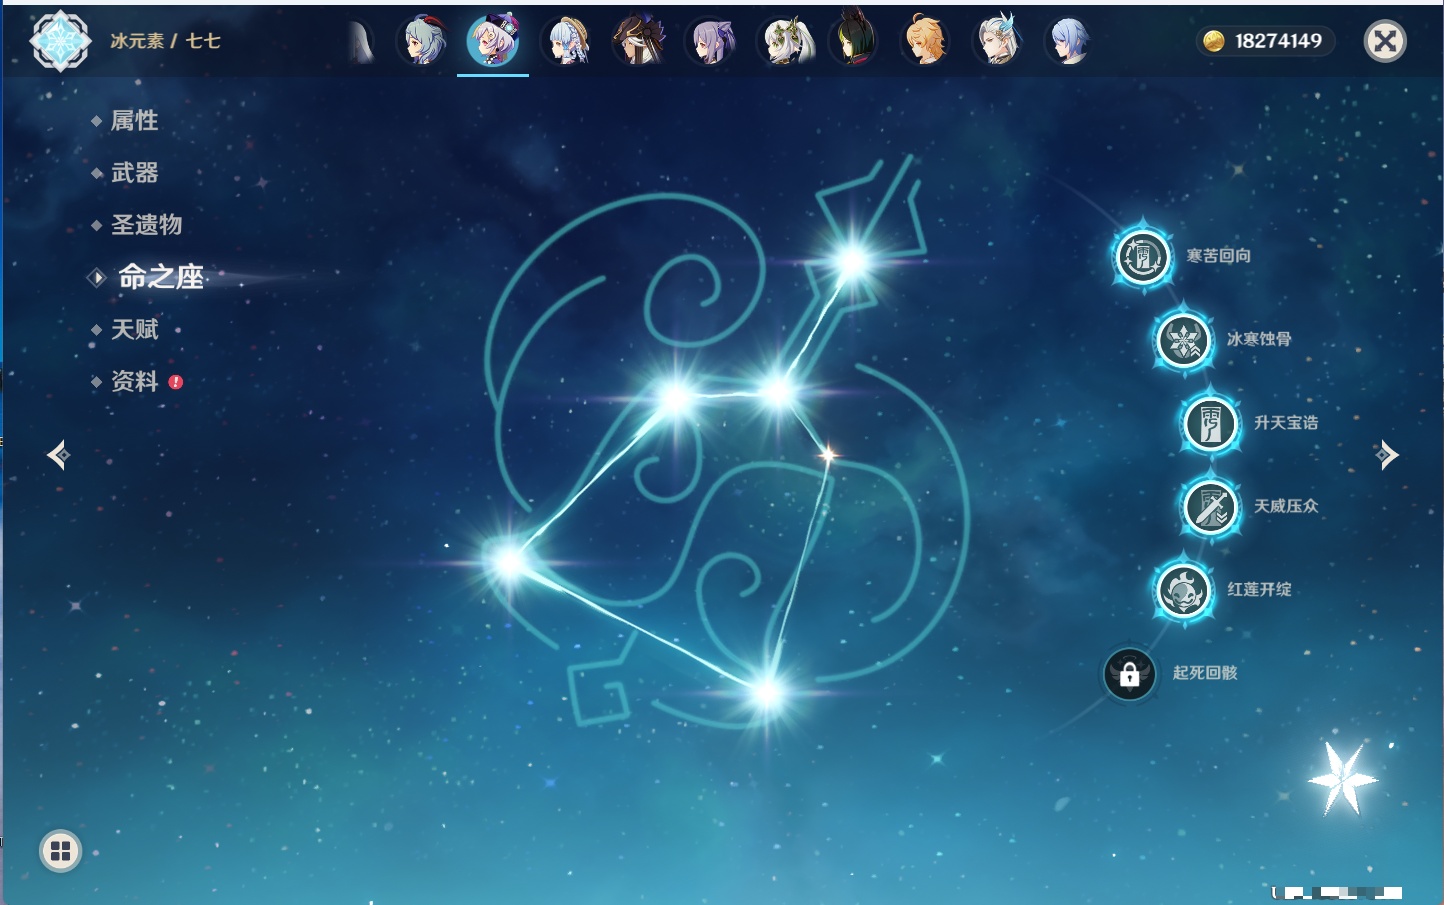Open the grid menu button
Viewport: 1444px width, 905px height.
(x=60, y=851)
